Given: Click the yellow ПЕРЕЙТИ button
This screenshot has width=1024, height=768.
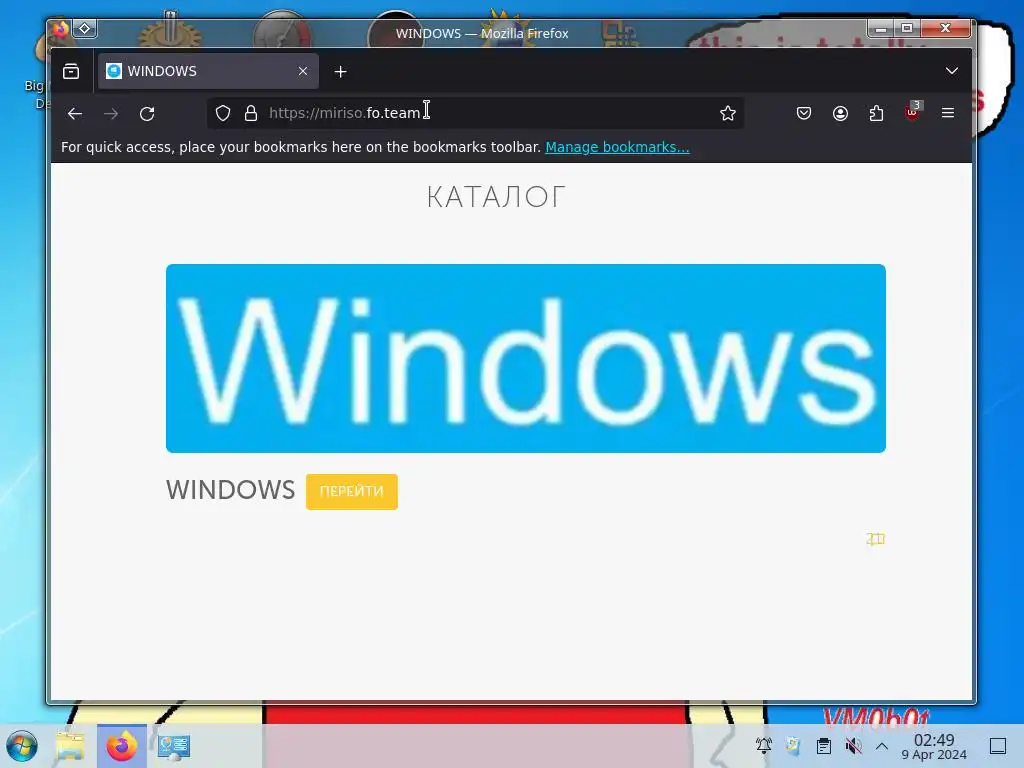Looking at the screenshot, I should point(351,492).
